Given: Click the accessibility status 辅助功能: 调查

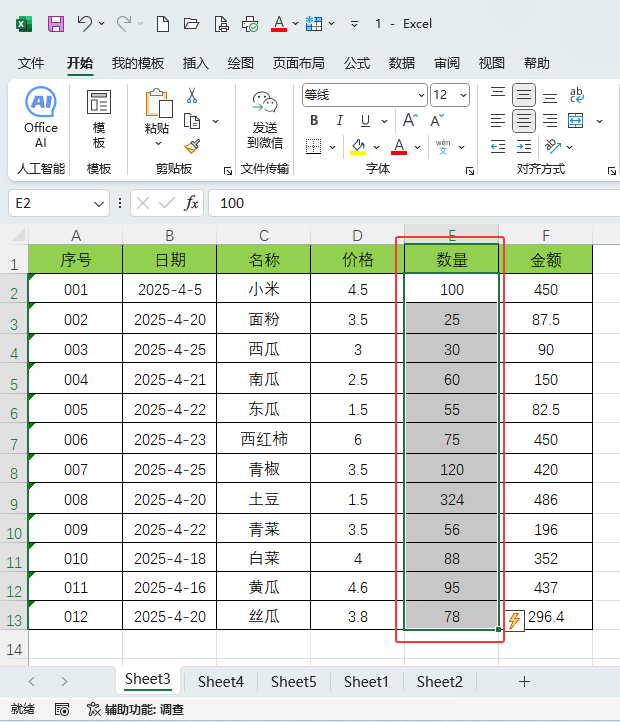Looking at the screenshot, I should pos(135,710).
